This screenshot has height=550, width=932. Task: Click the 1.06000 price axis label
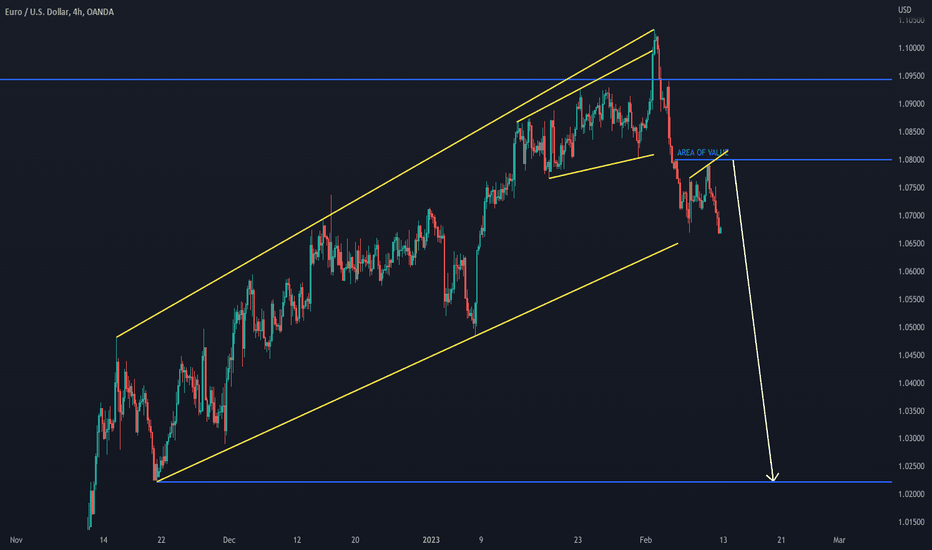[x=911, y=272]
